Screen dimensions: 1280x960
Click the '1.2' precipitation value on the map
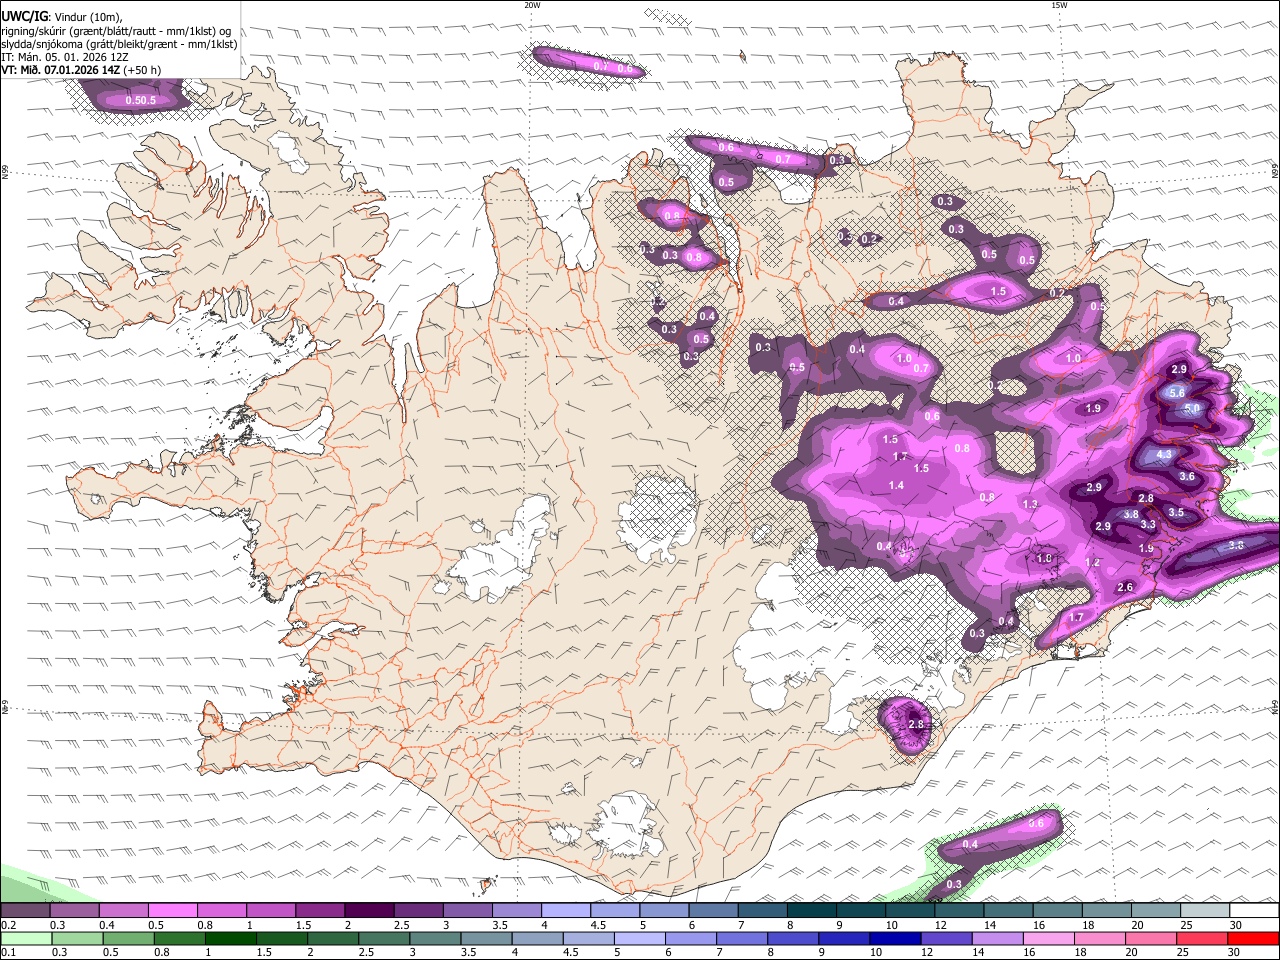pyautogui.click(x=1093, y=563)
